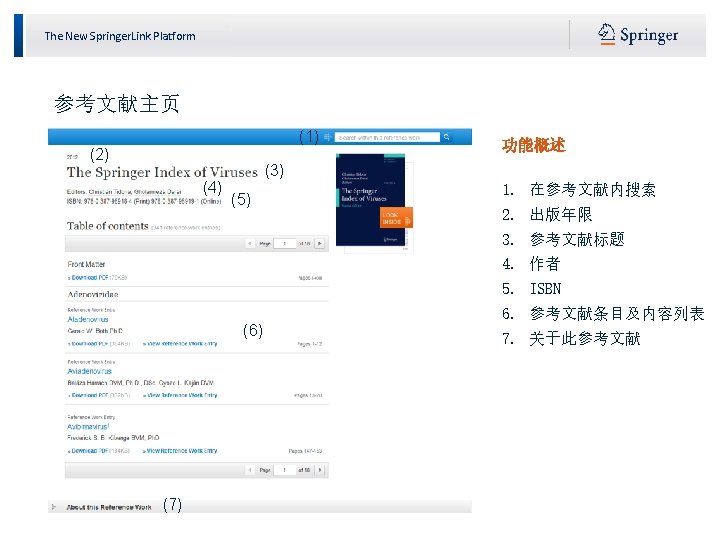
Task: Click the 参考文献主页 slide title
Action: [117, 104]
